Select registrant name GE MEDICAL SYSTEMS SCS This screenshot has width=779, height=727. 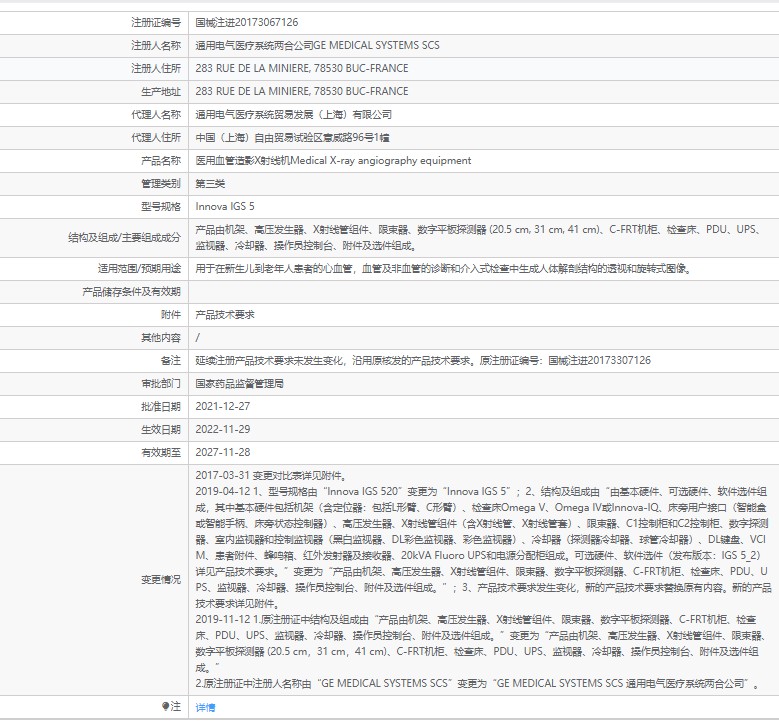[x=377, y=46]
